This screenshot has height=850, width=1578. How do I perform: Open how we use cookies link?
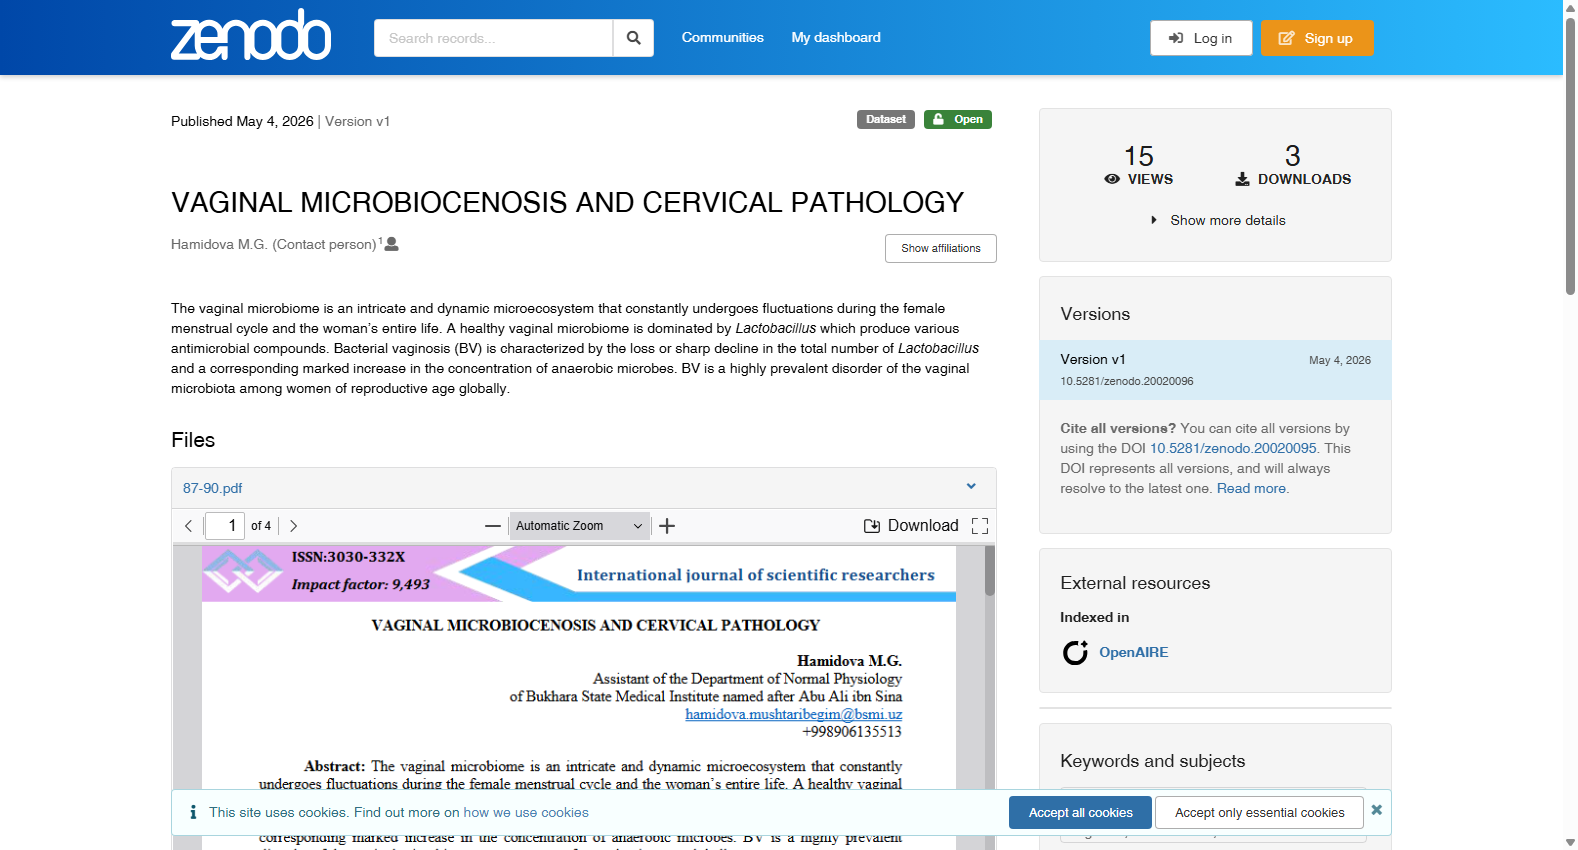526,813
